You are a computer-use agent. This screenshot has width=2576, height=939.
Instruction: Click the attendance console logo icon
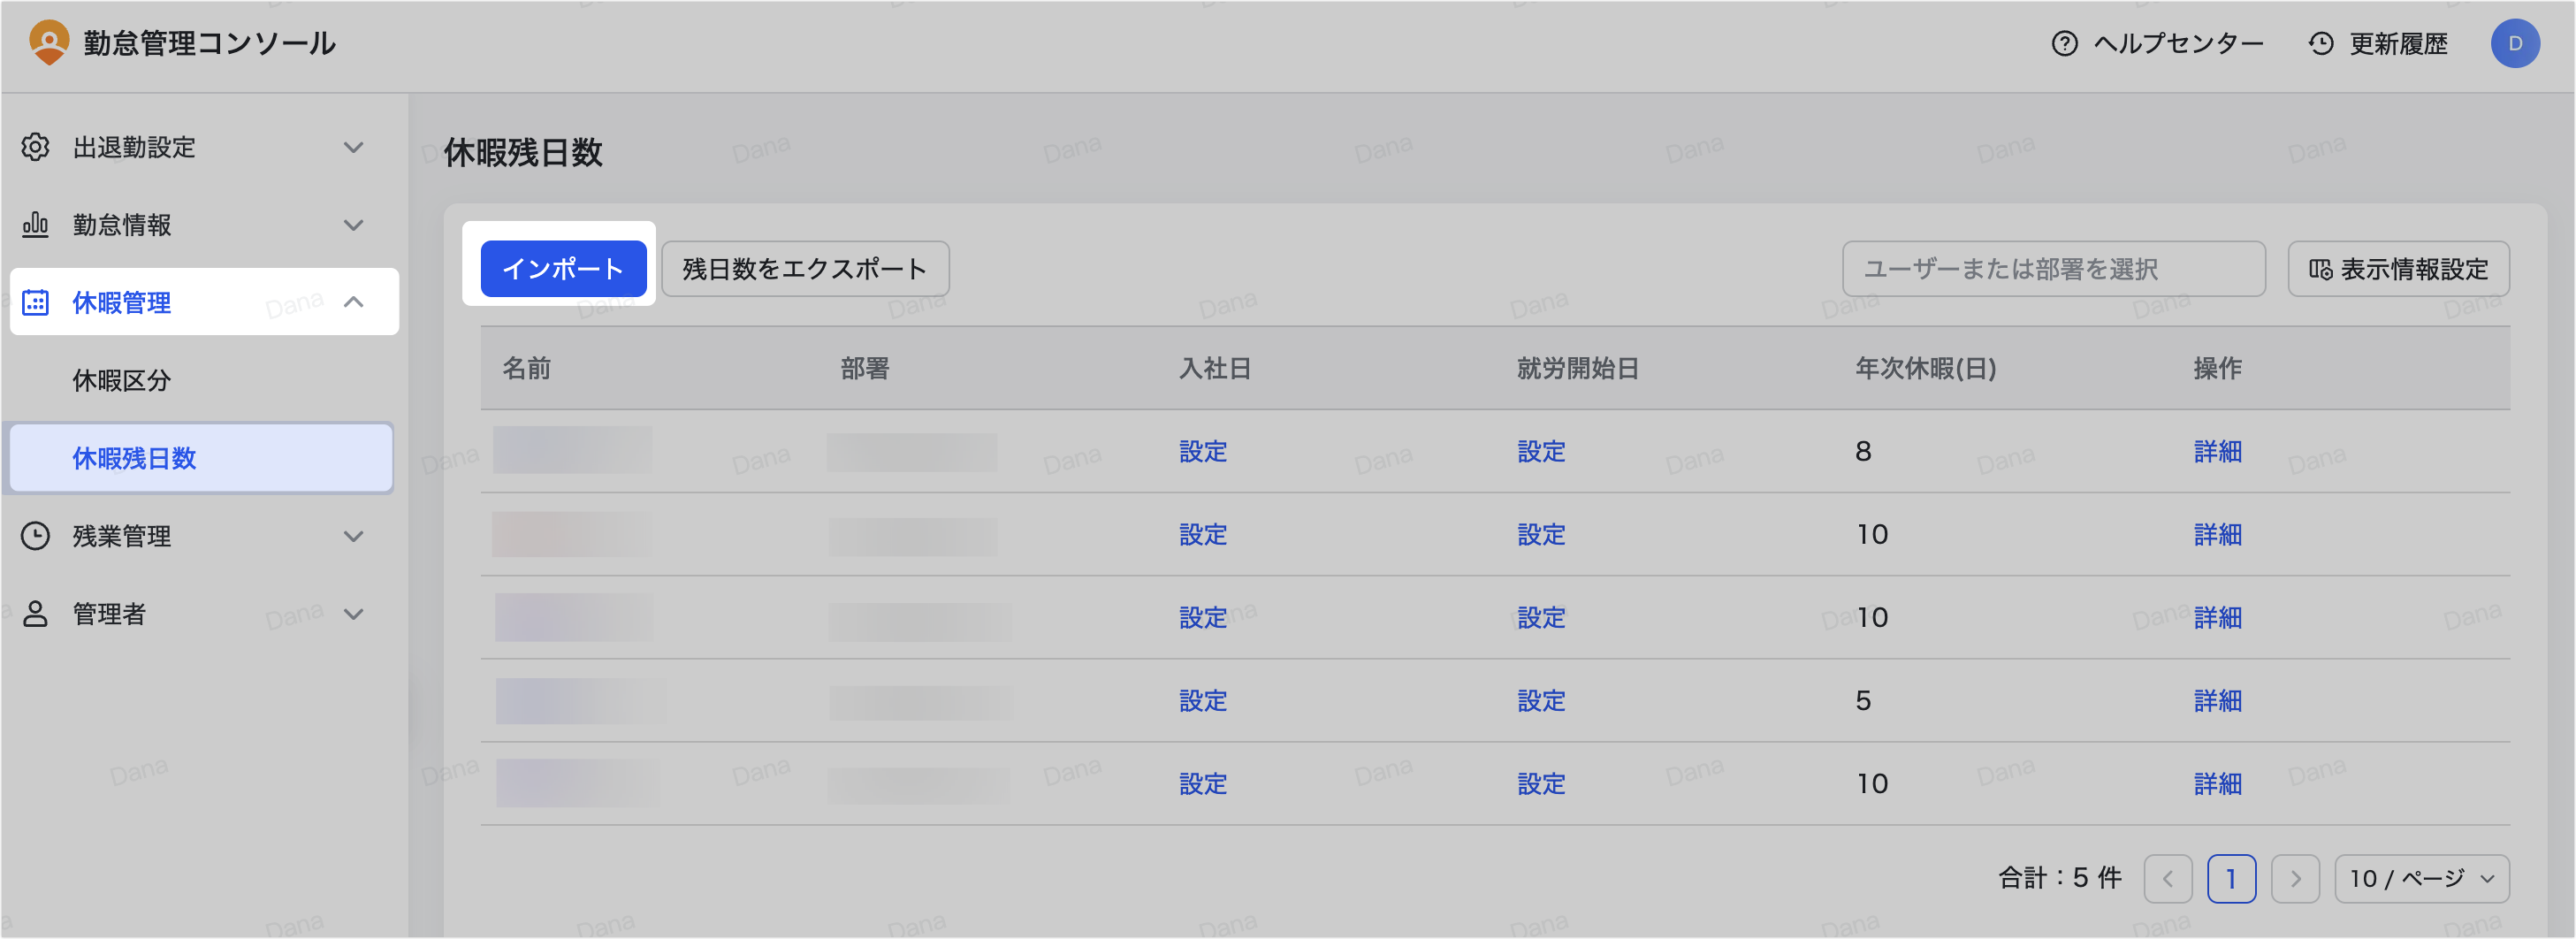(48, 43)
